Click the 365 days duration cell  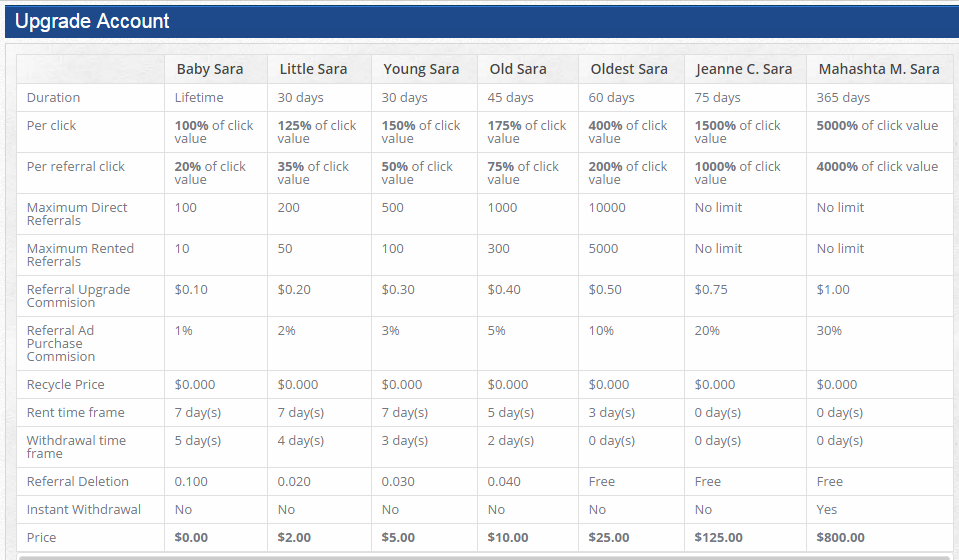click(843, 98)
